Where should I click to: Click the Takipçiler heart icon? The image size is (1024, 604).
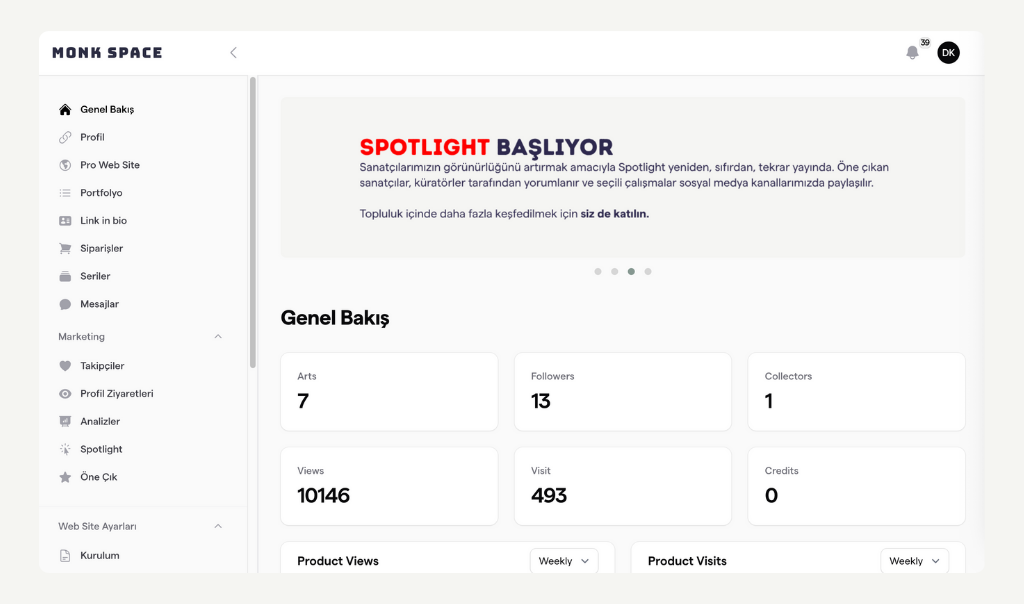point(65,366)
